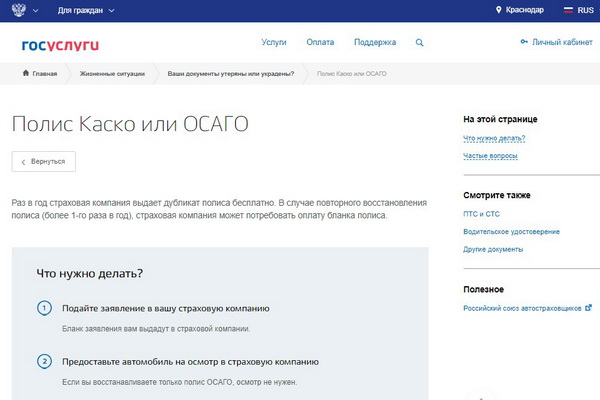Click the home icon in breadcrumbs
The image size is (600, 400).
[26, 73]
